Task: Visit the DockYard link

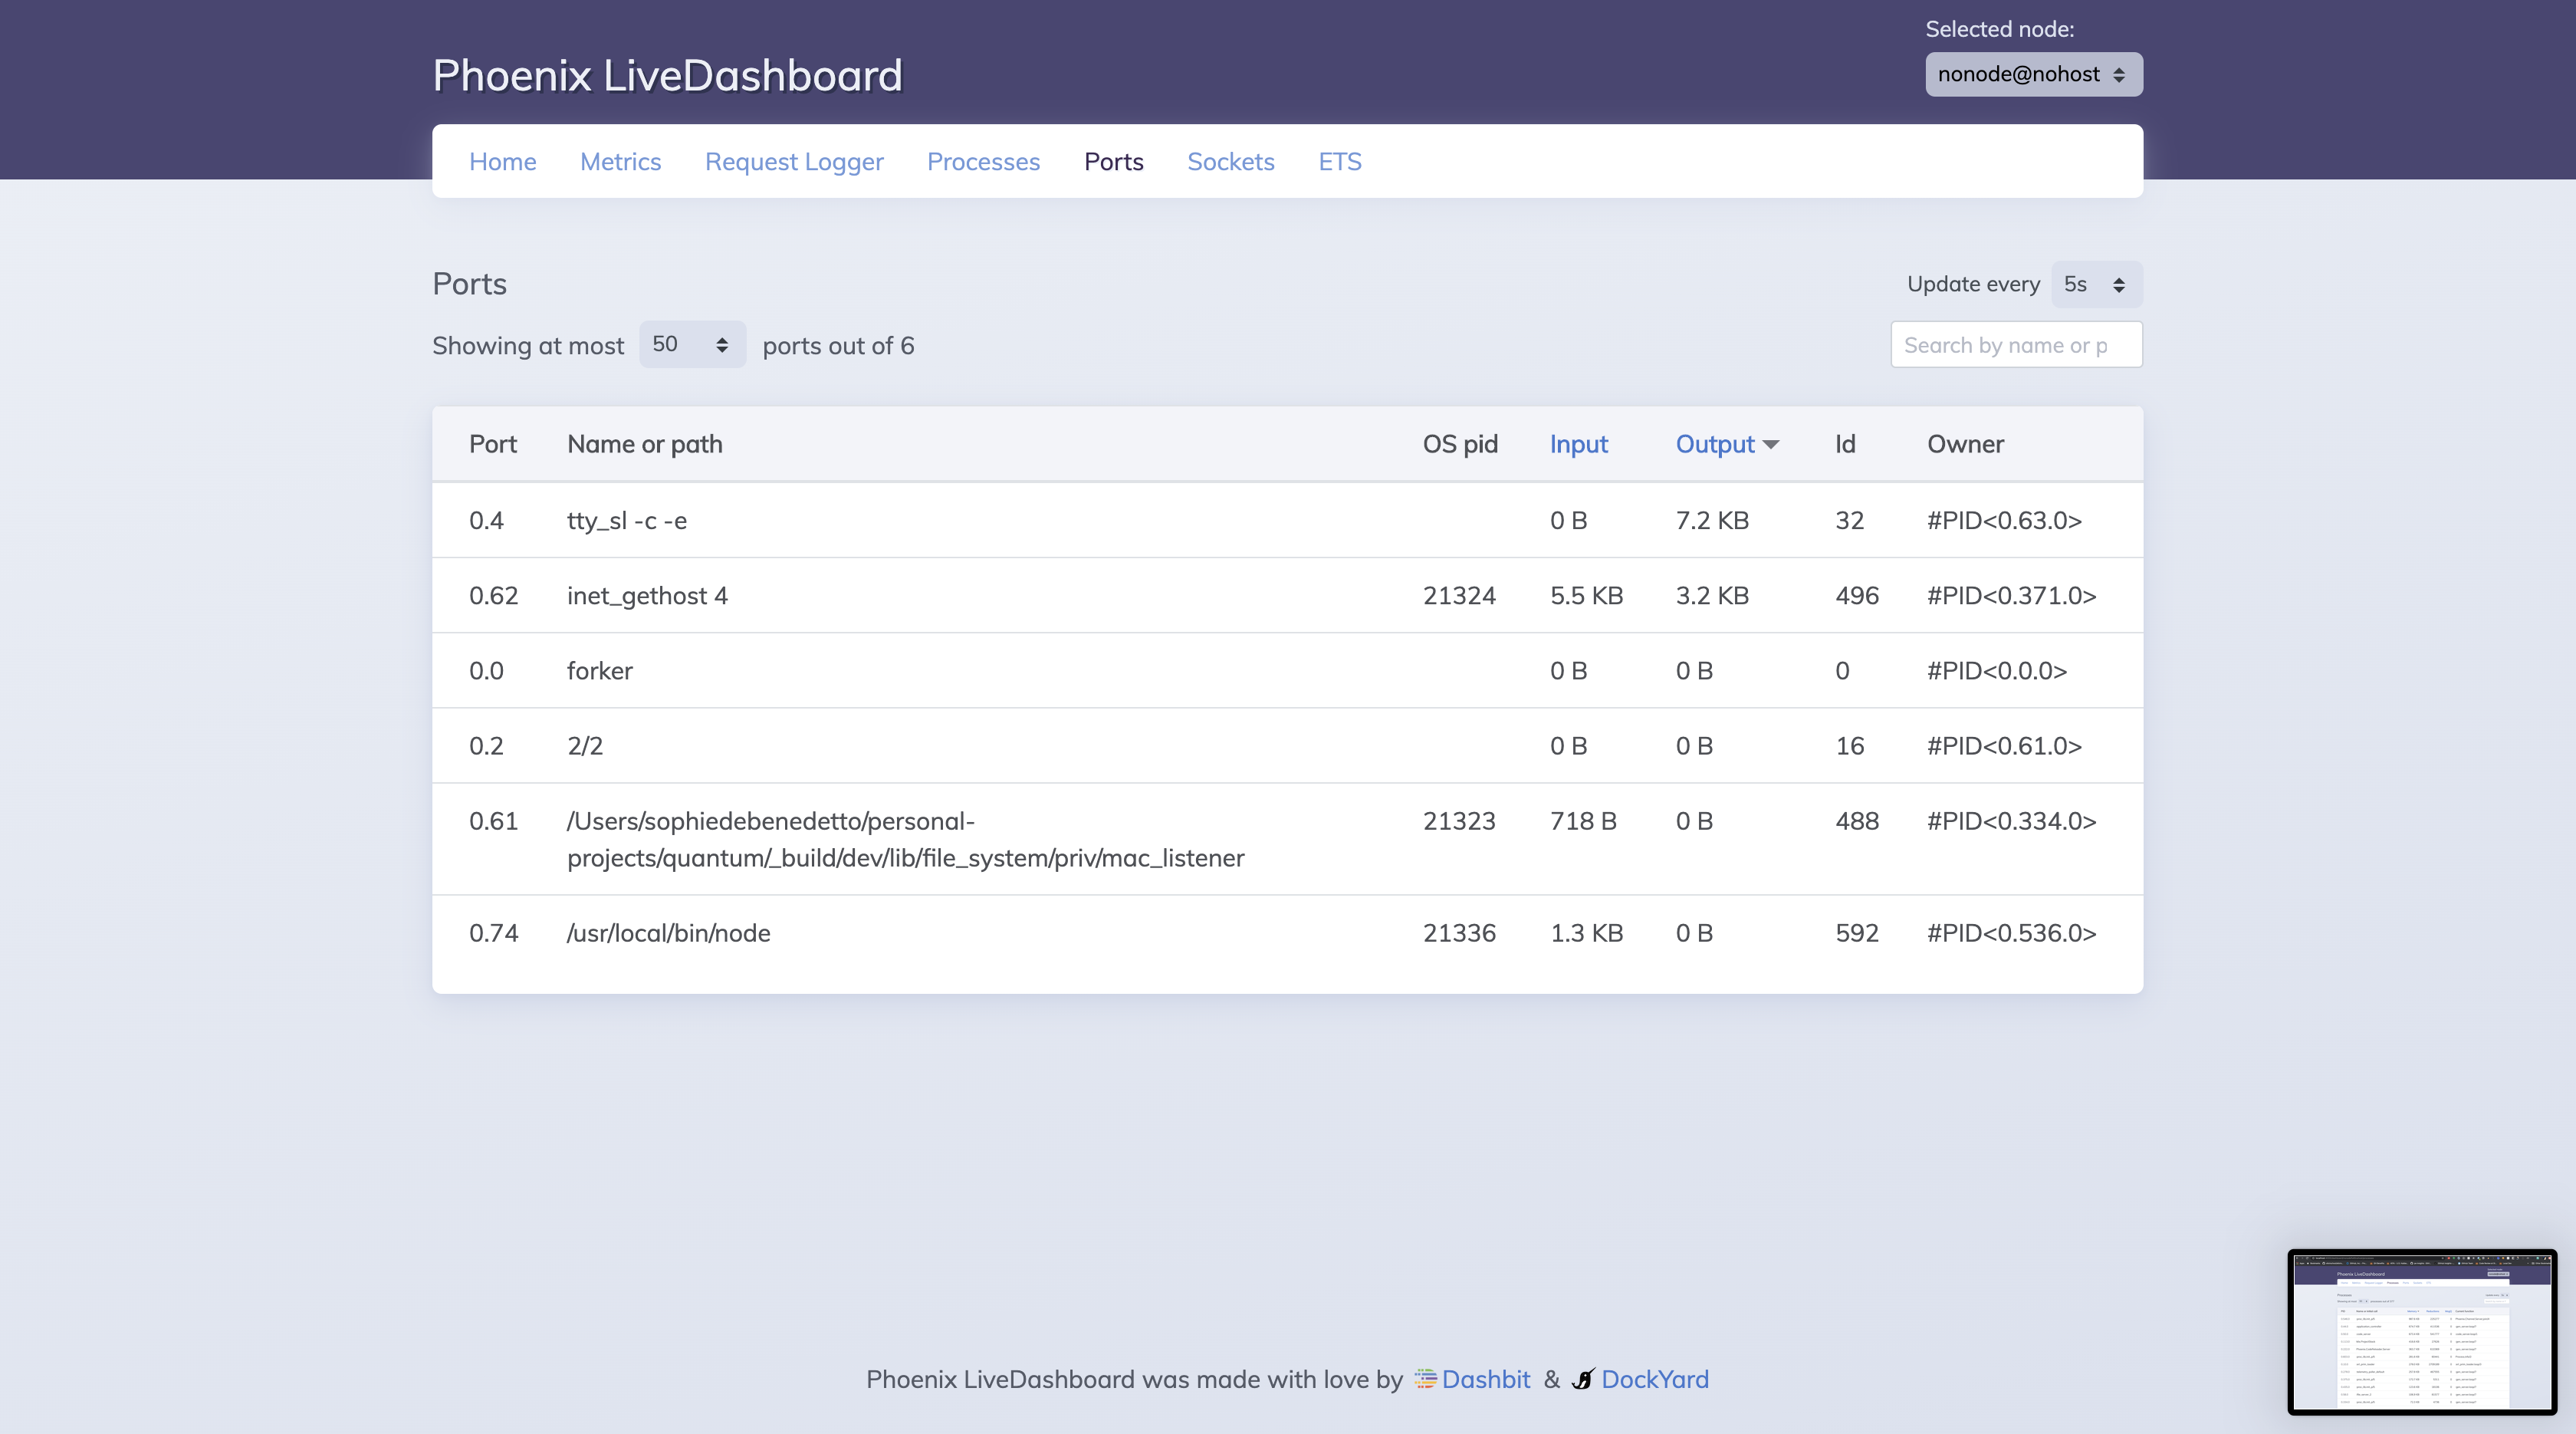Action: [x=1654, y=1379]
